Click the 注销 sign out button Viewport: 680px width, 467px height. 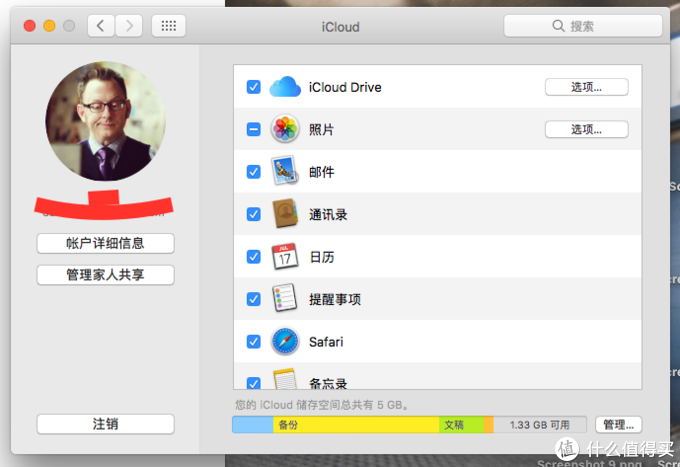tap(105, 424)
